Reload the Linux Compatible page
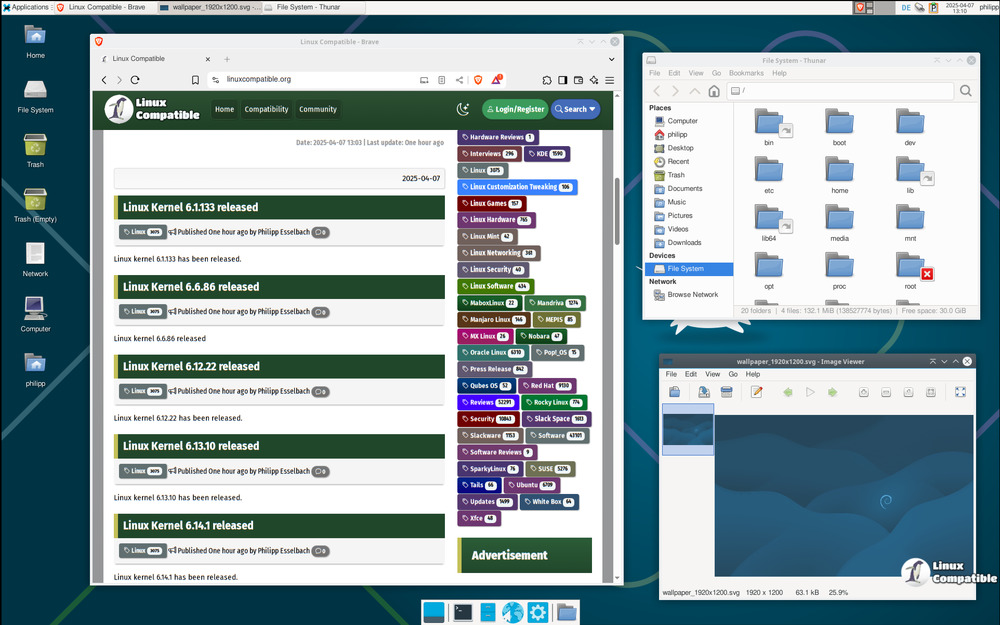 135,80
